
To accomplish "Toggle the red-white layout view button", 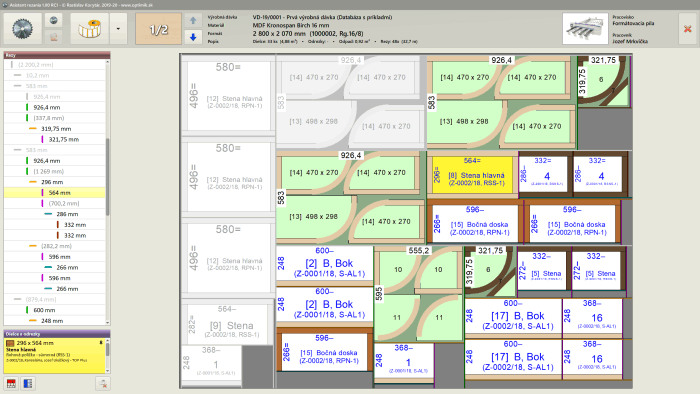I will click(11, 384).
